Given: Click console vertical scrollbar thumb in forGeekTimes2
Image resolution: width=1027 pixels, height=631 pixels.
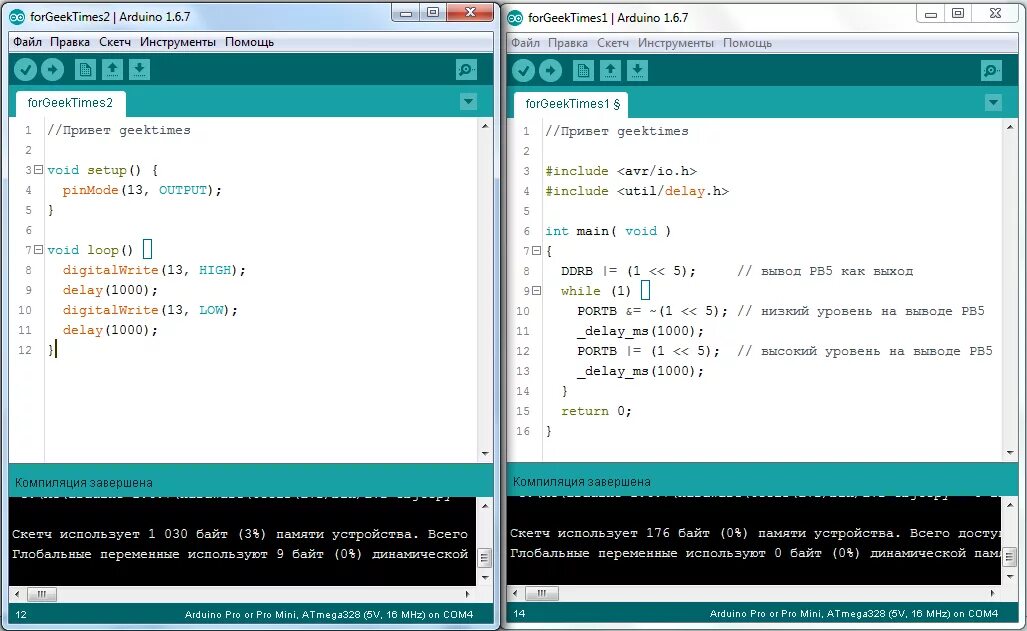Looking at the screenshot, I should 485,558.
